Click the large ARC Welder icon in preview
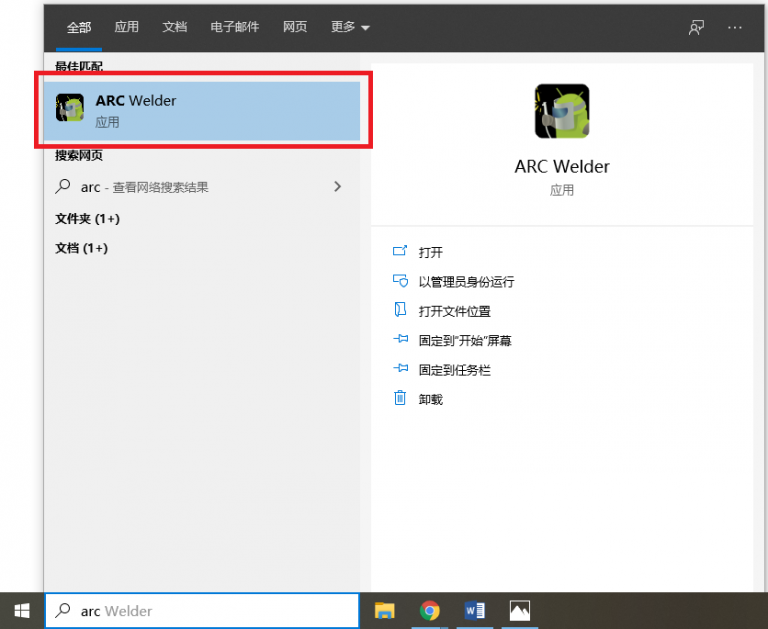This screenshot has width=768, height=629. point(561,111)
